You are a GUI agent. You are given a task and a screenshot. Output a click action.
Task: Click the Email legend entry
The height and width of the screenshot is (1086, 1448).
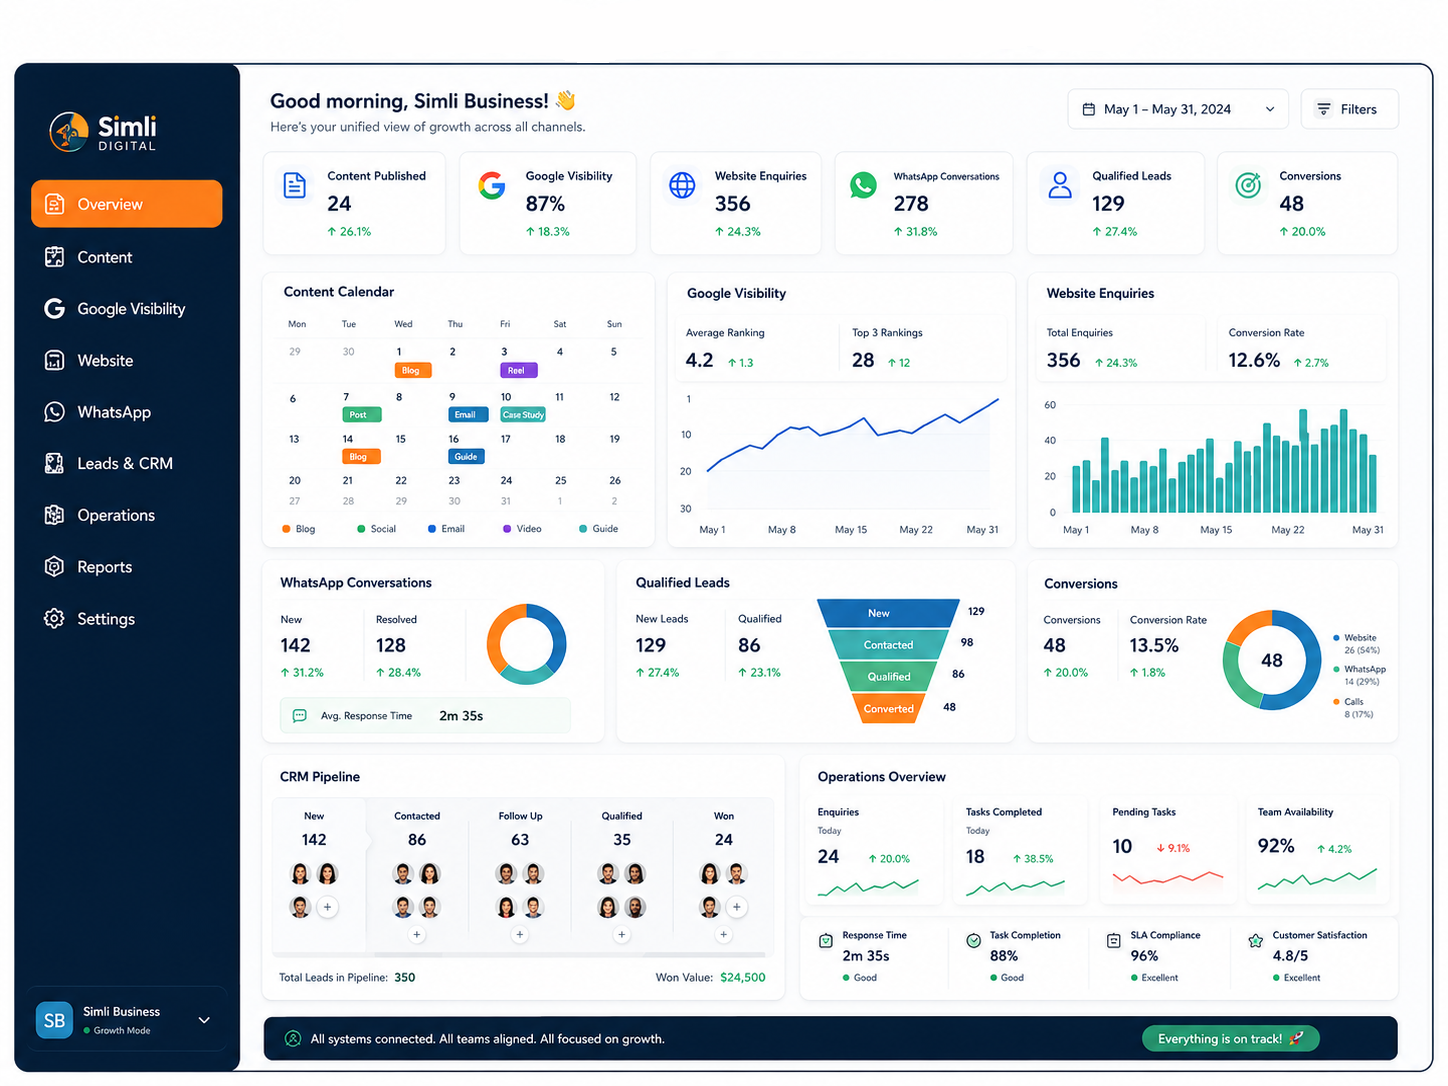coord(446,529)
